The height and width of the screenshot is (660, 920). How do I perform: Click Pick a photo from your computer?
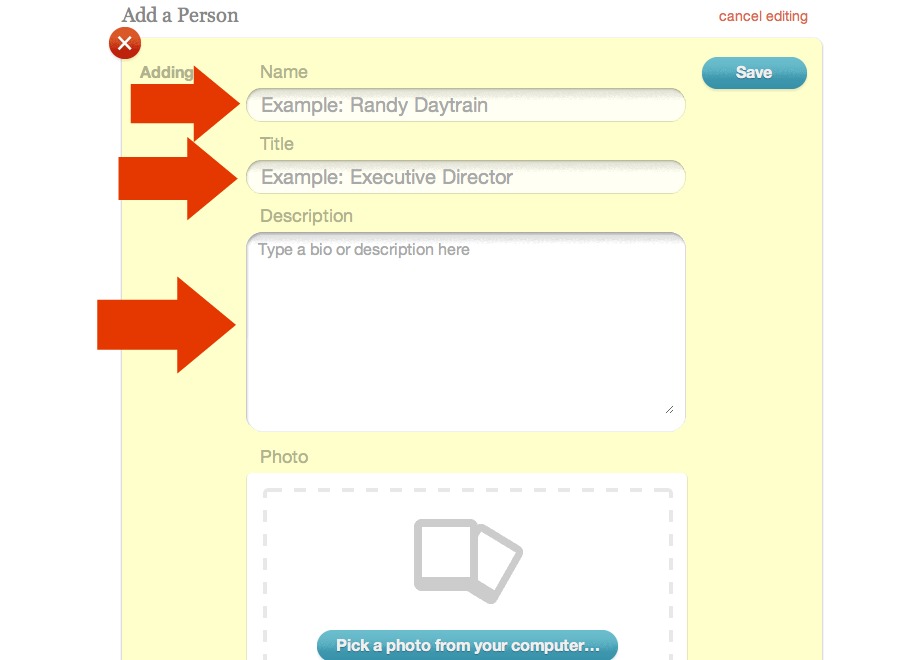[x=467, y=645]
